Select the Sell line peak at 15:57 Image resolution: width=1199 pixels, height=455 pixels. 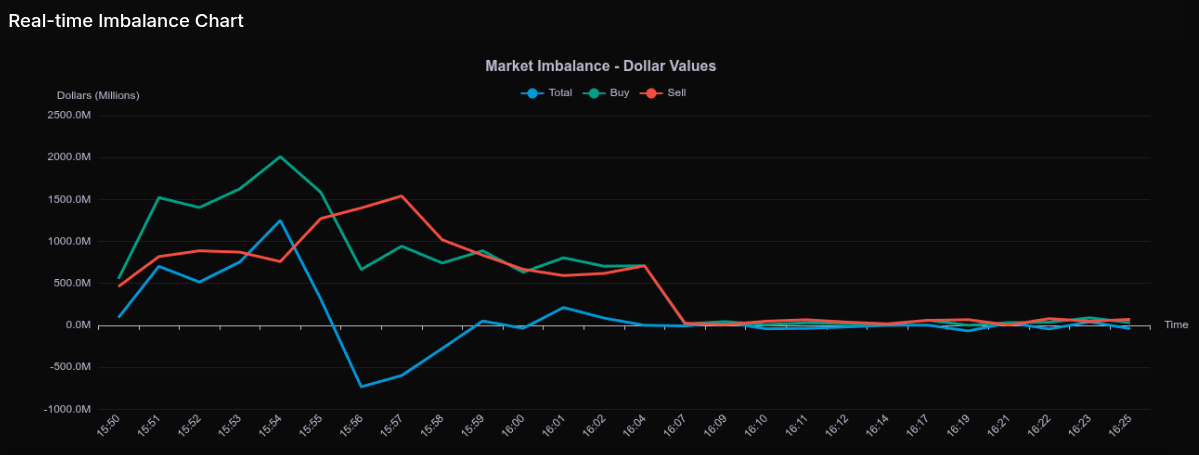click(401, 196)
